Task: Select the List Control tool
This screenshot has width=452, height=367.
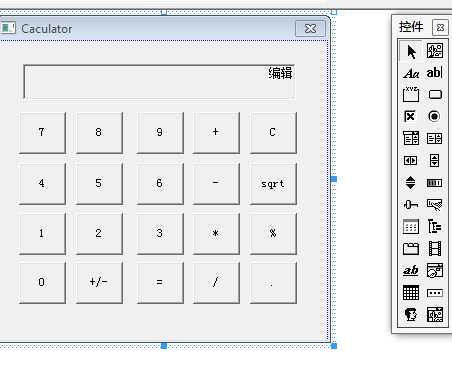Action: 411,227
